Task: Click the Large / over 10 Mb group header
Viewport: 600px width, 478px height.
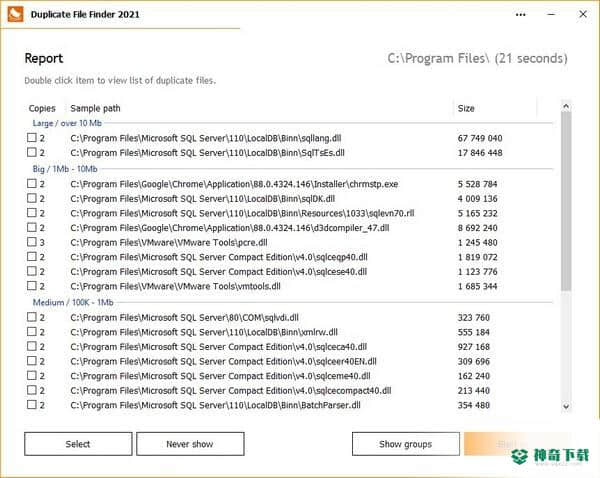Action: (x=67, y=123)
